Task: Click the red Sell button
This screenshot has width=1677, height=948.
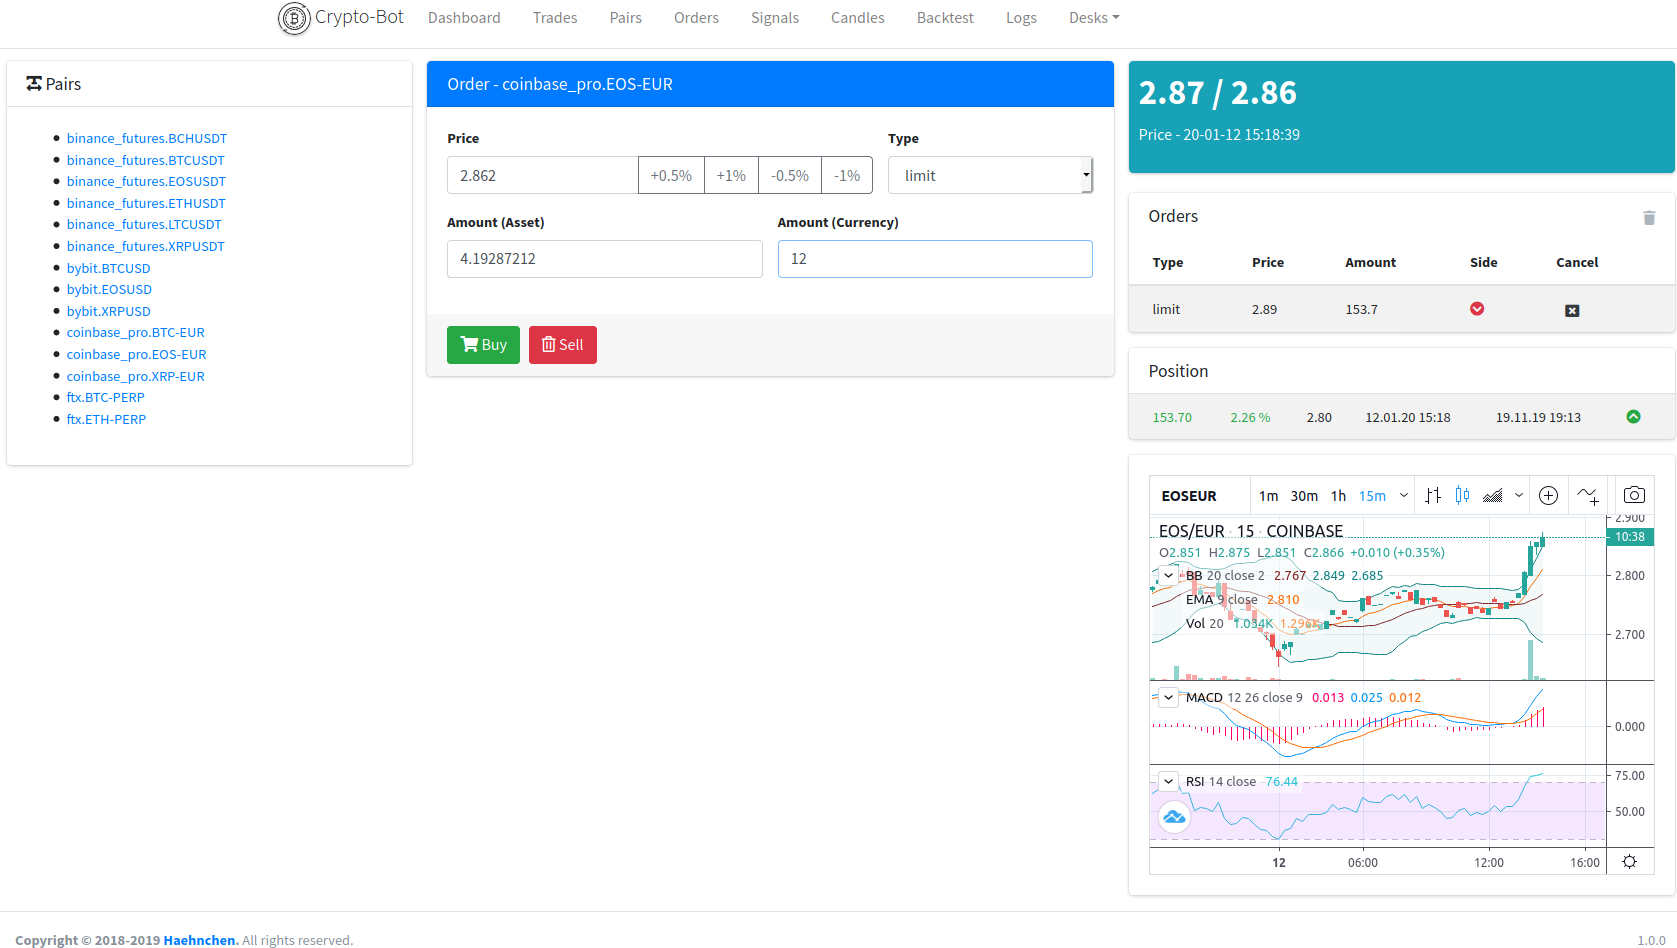Action: pyautogui.click(x=563, y=345)
